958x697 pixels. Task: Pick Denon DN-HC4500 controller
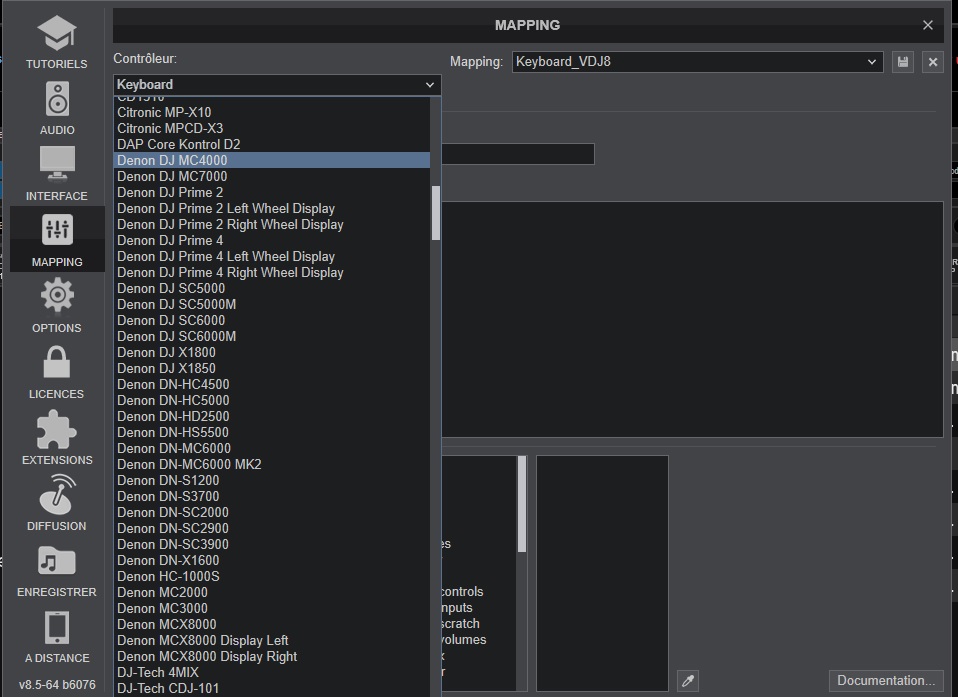(x=272, y=384)
